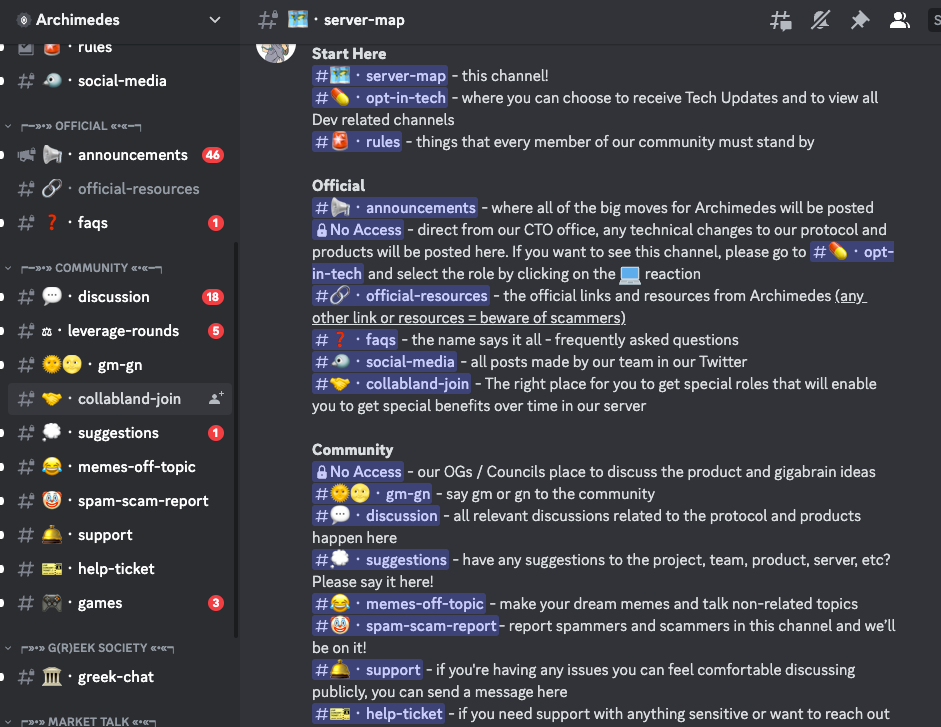Follow official-resources channel mention in message
The width and height of the screenshot is (941, 727).
tap(401, 295)
